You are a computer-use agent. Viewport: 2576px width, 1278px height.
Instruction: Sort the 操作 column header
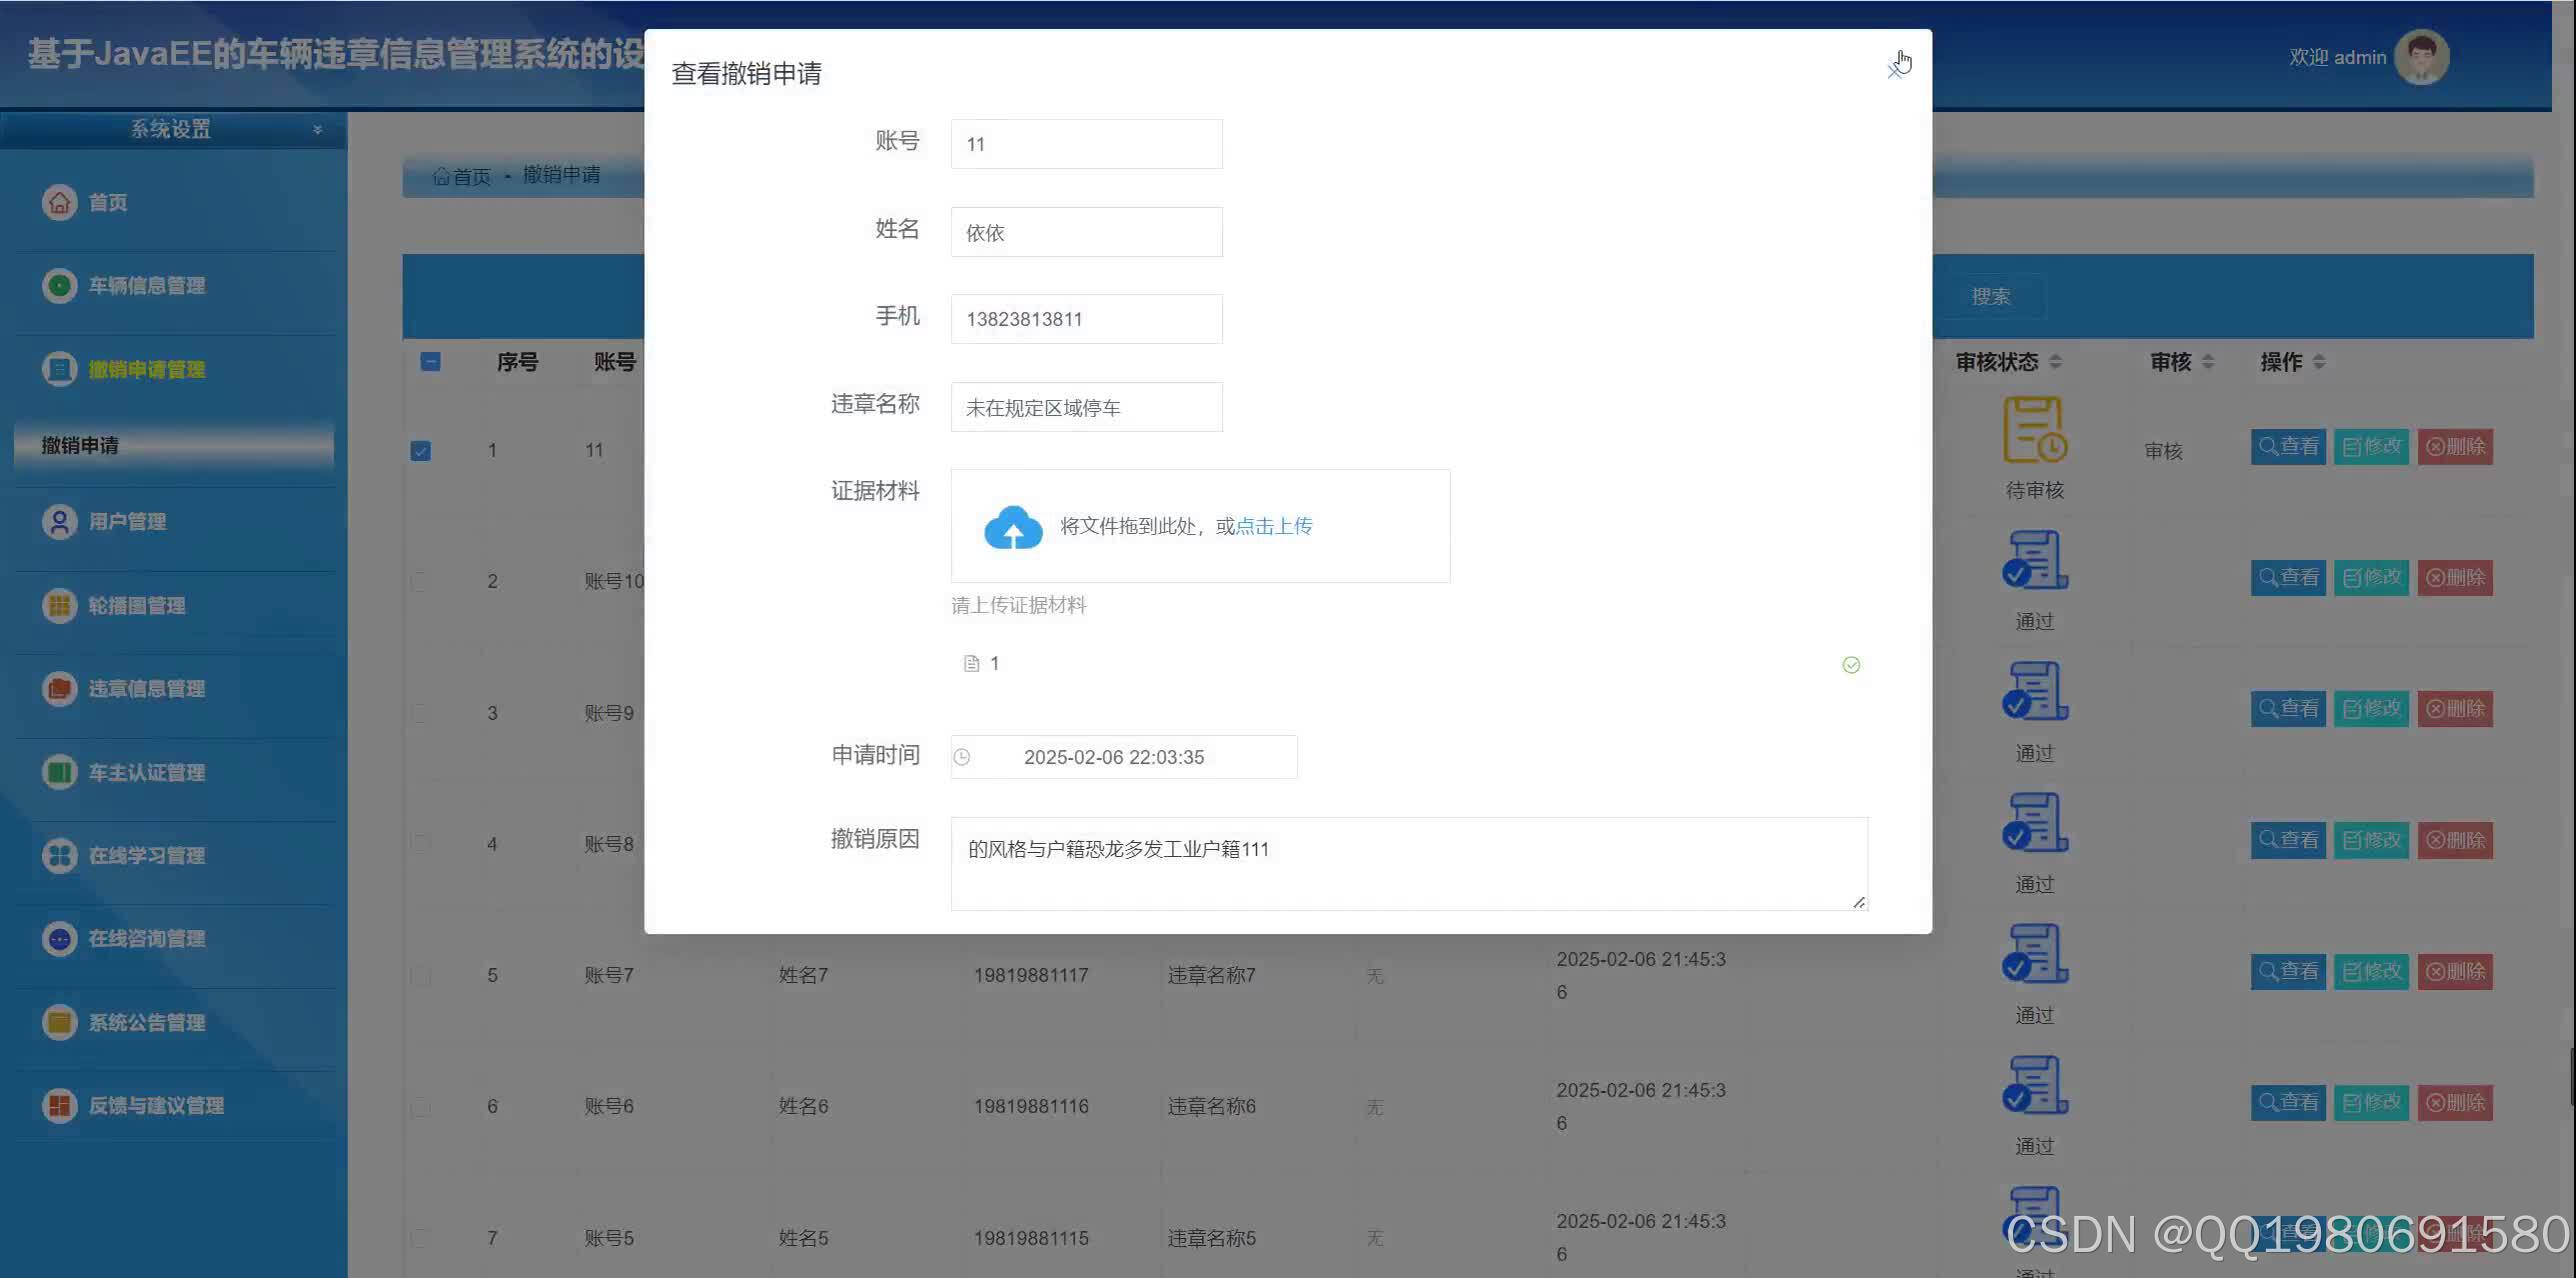click(2321, 362)
